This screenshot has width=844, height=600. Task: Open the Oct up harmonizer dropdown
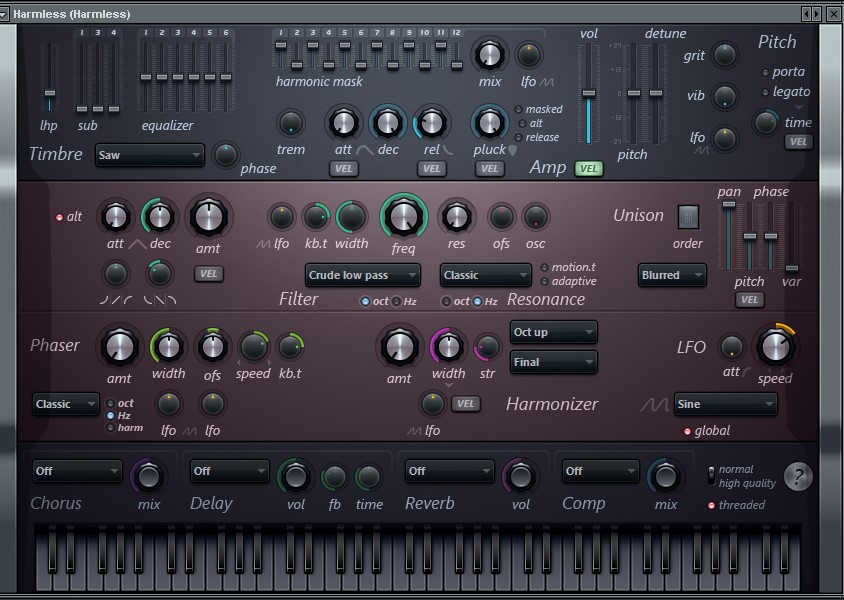pos(553,332)
